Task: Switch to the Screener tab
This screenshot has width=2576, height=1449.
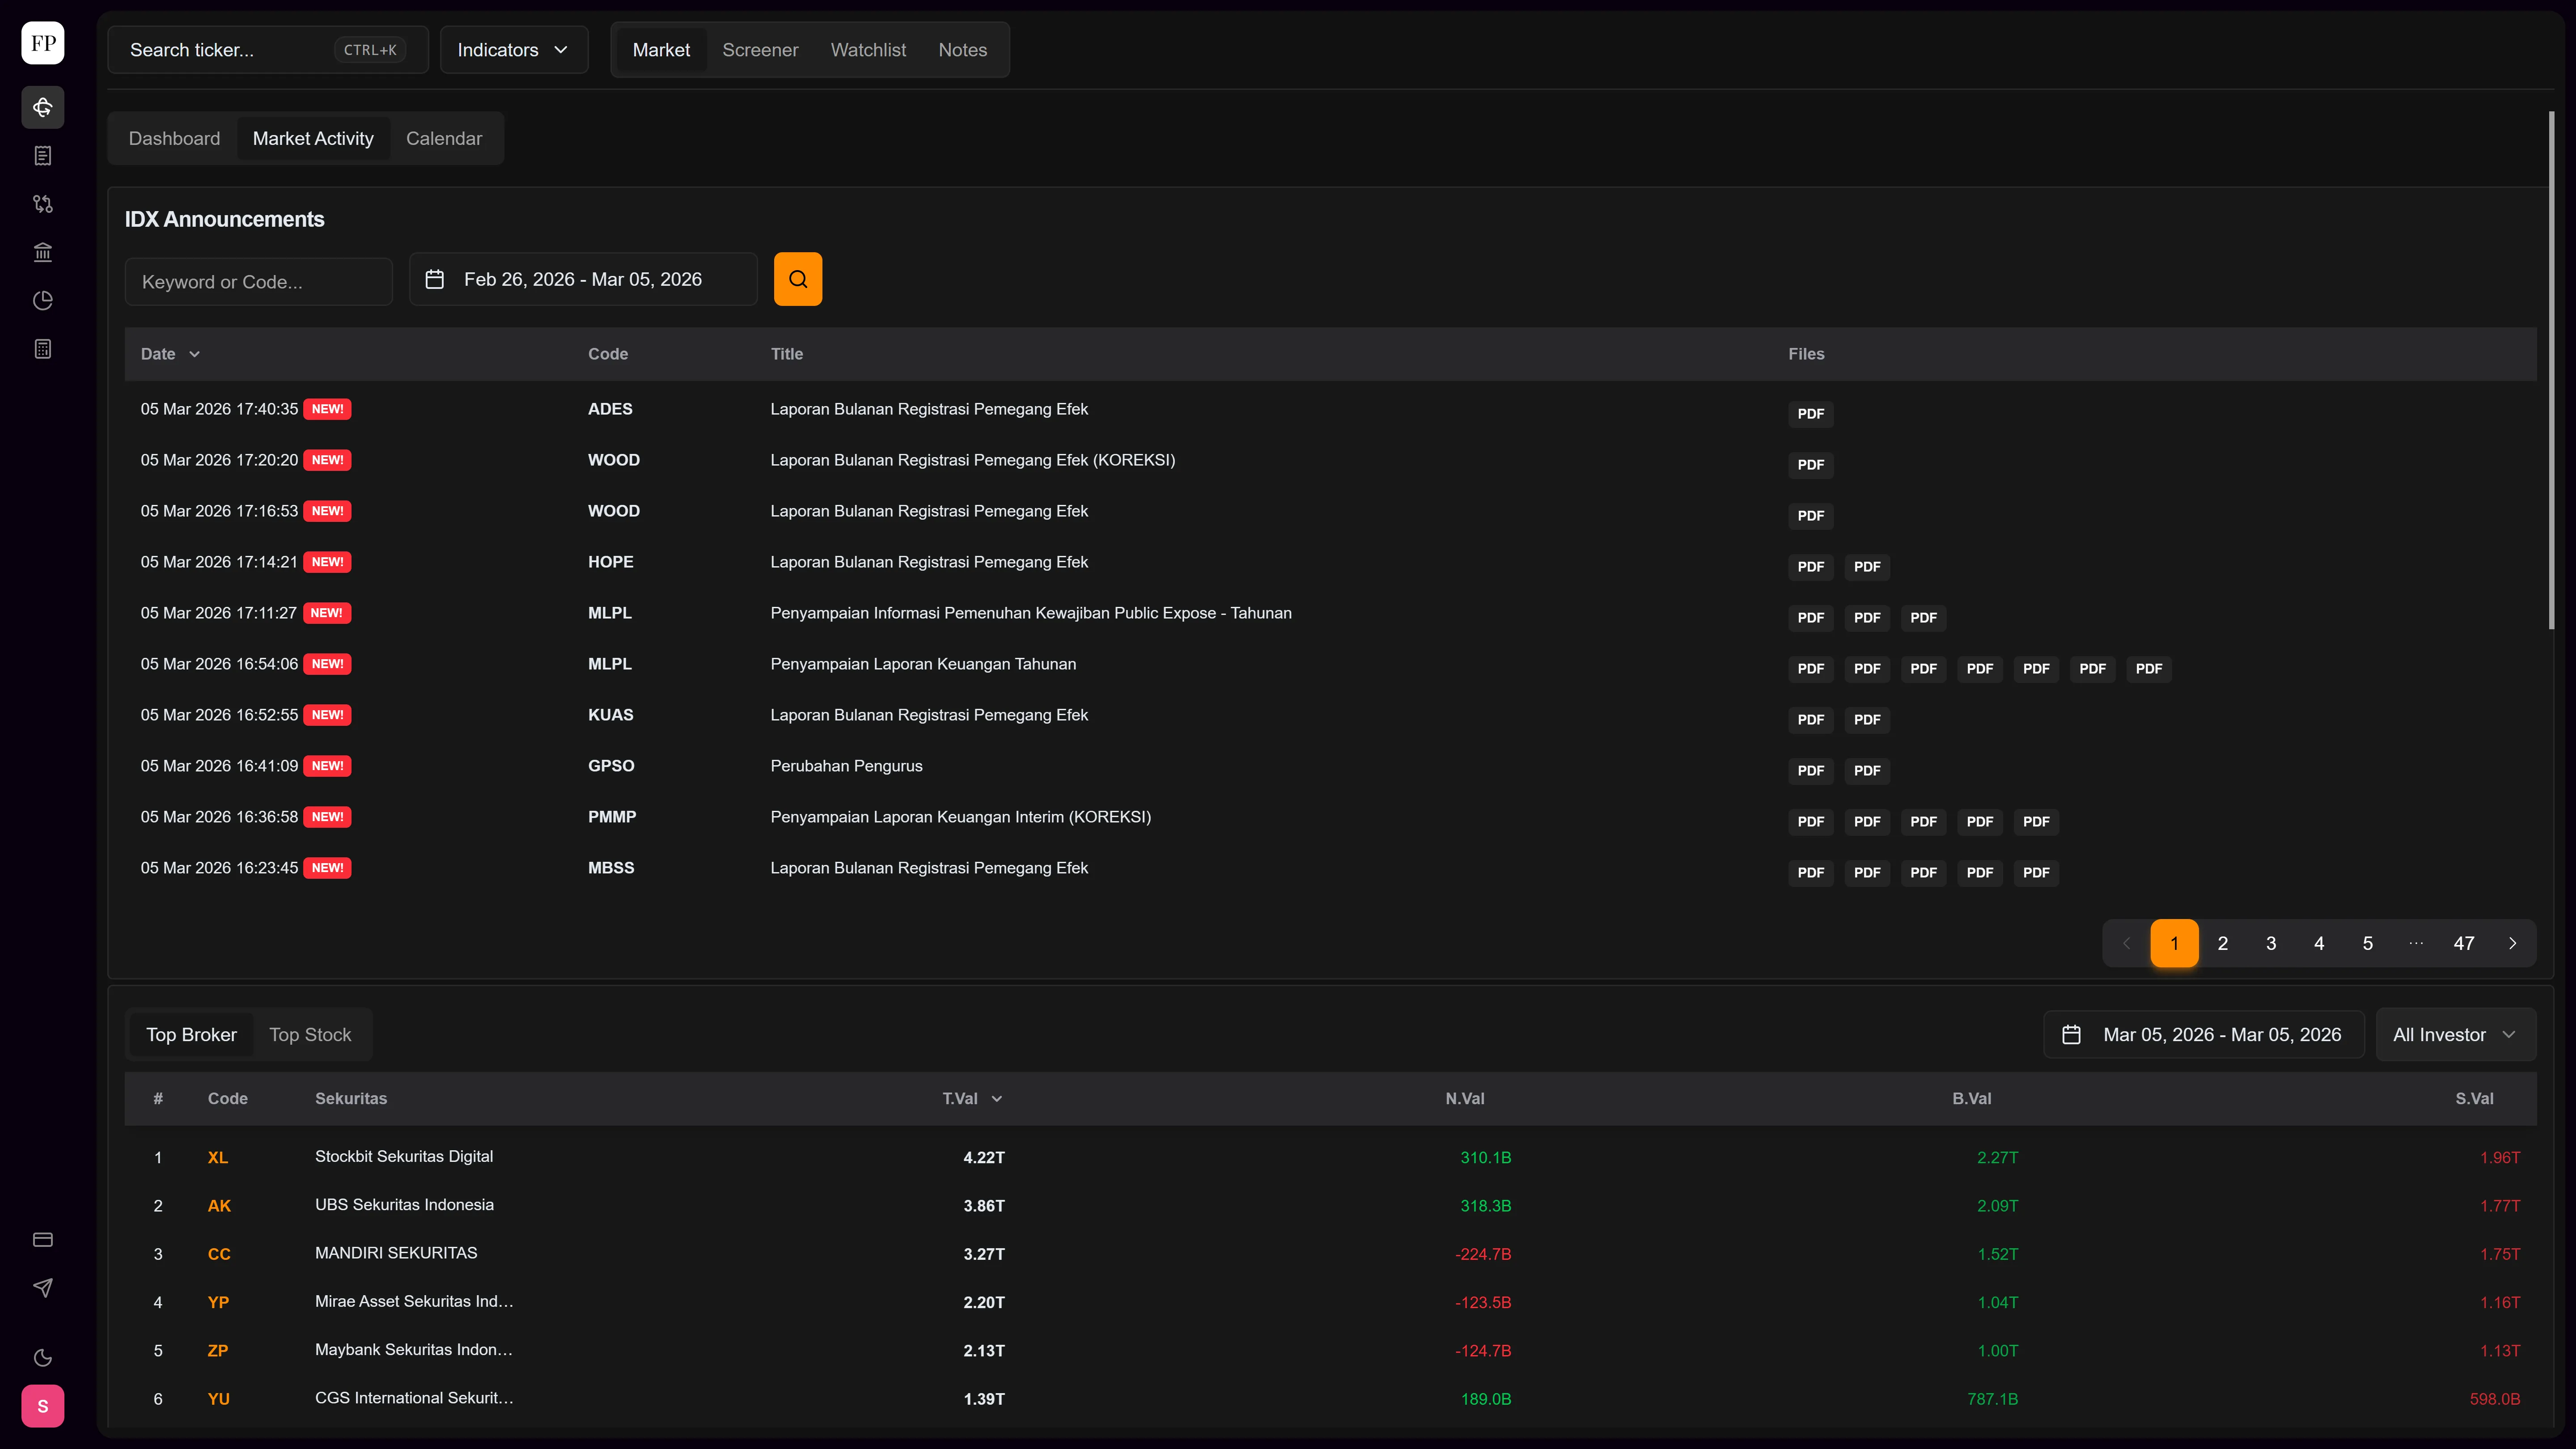Action: click(x=760, y=50)
